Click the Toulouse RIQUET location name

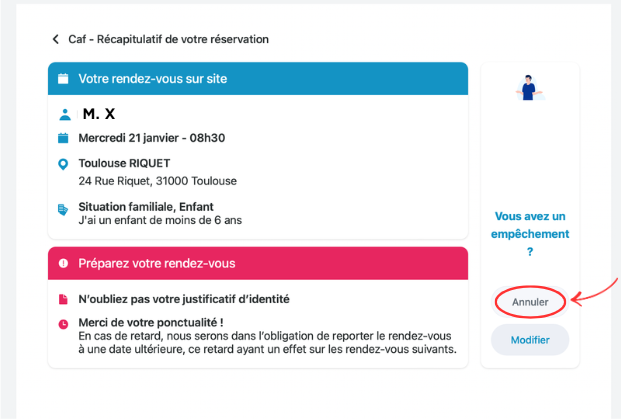(x=124, y=163)
